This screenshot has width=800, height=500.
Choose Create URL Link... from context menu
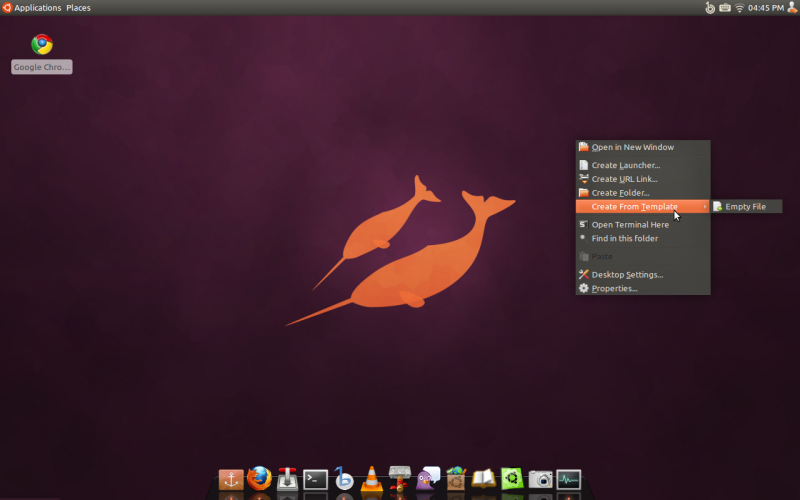pyautogui.click(x=643, y=179)
